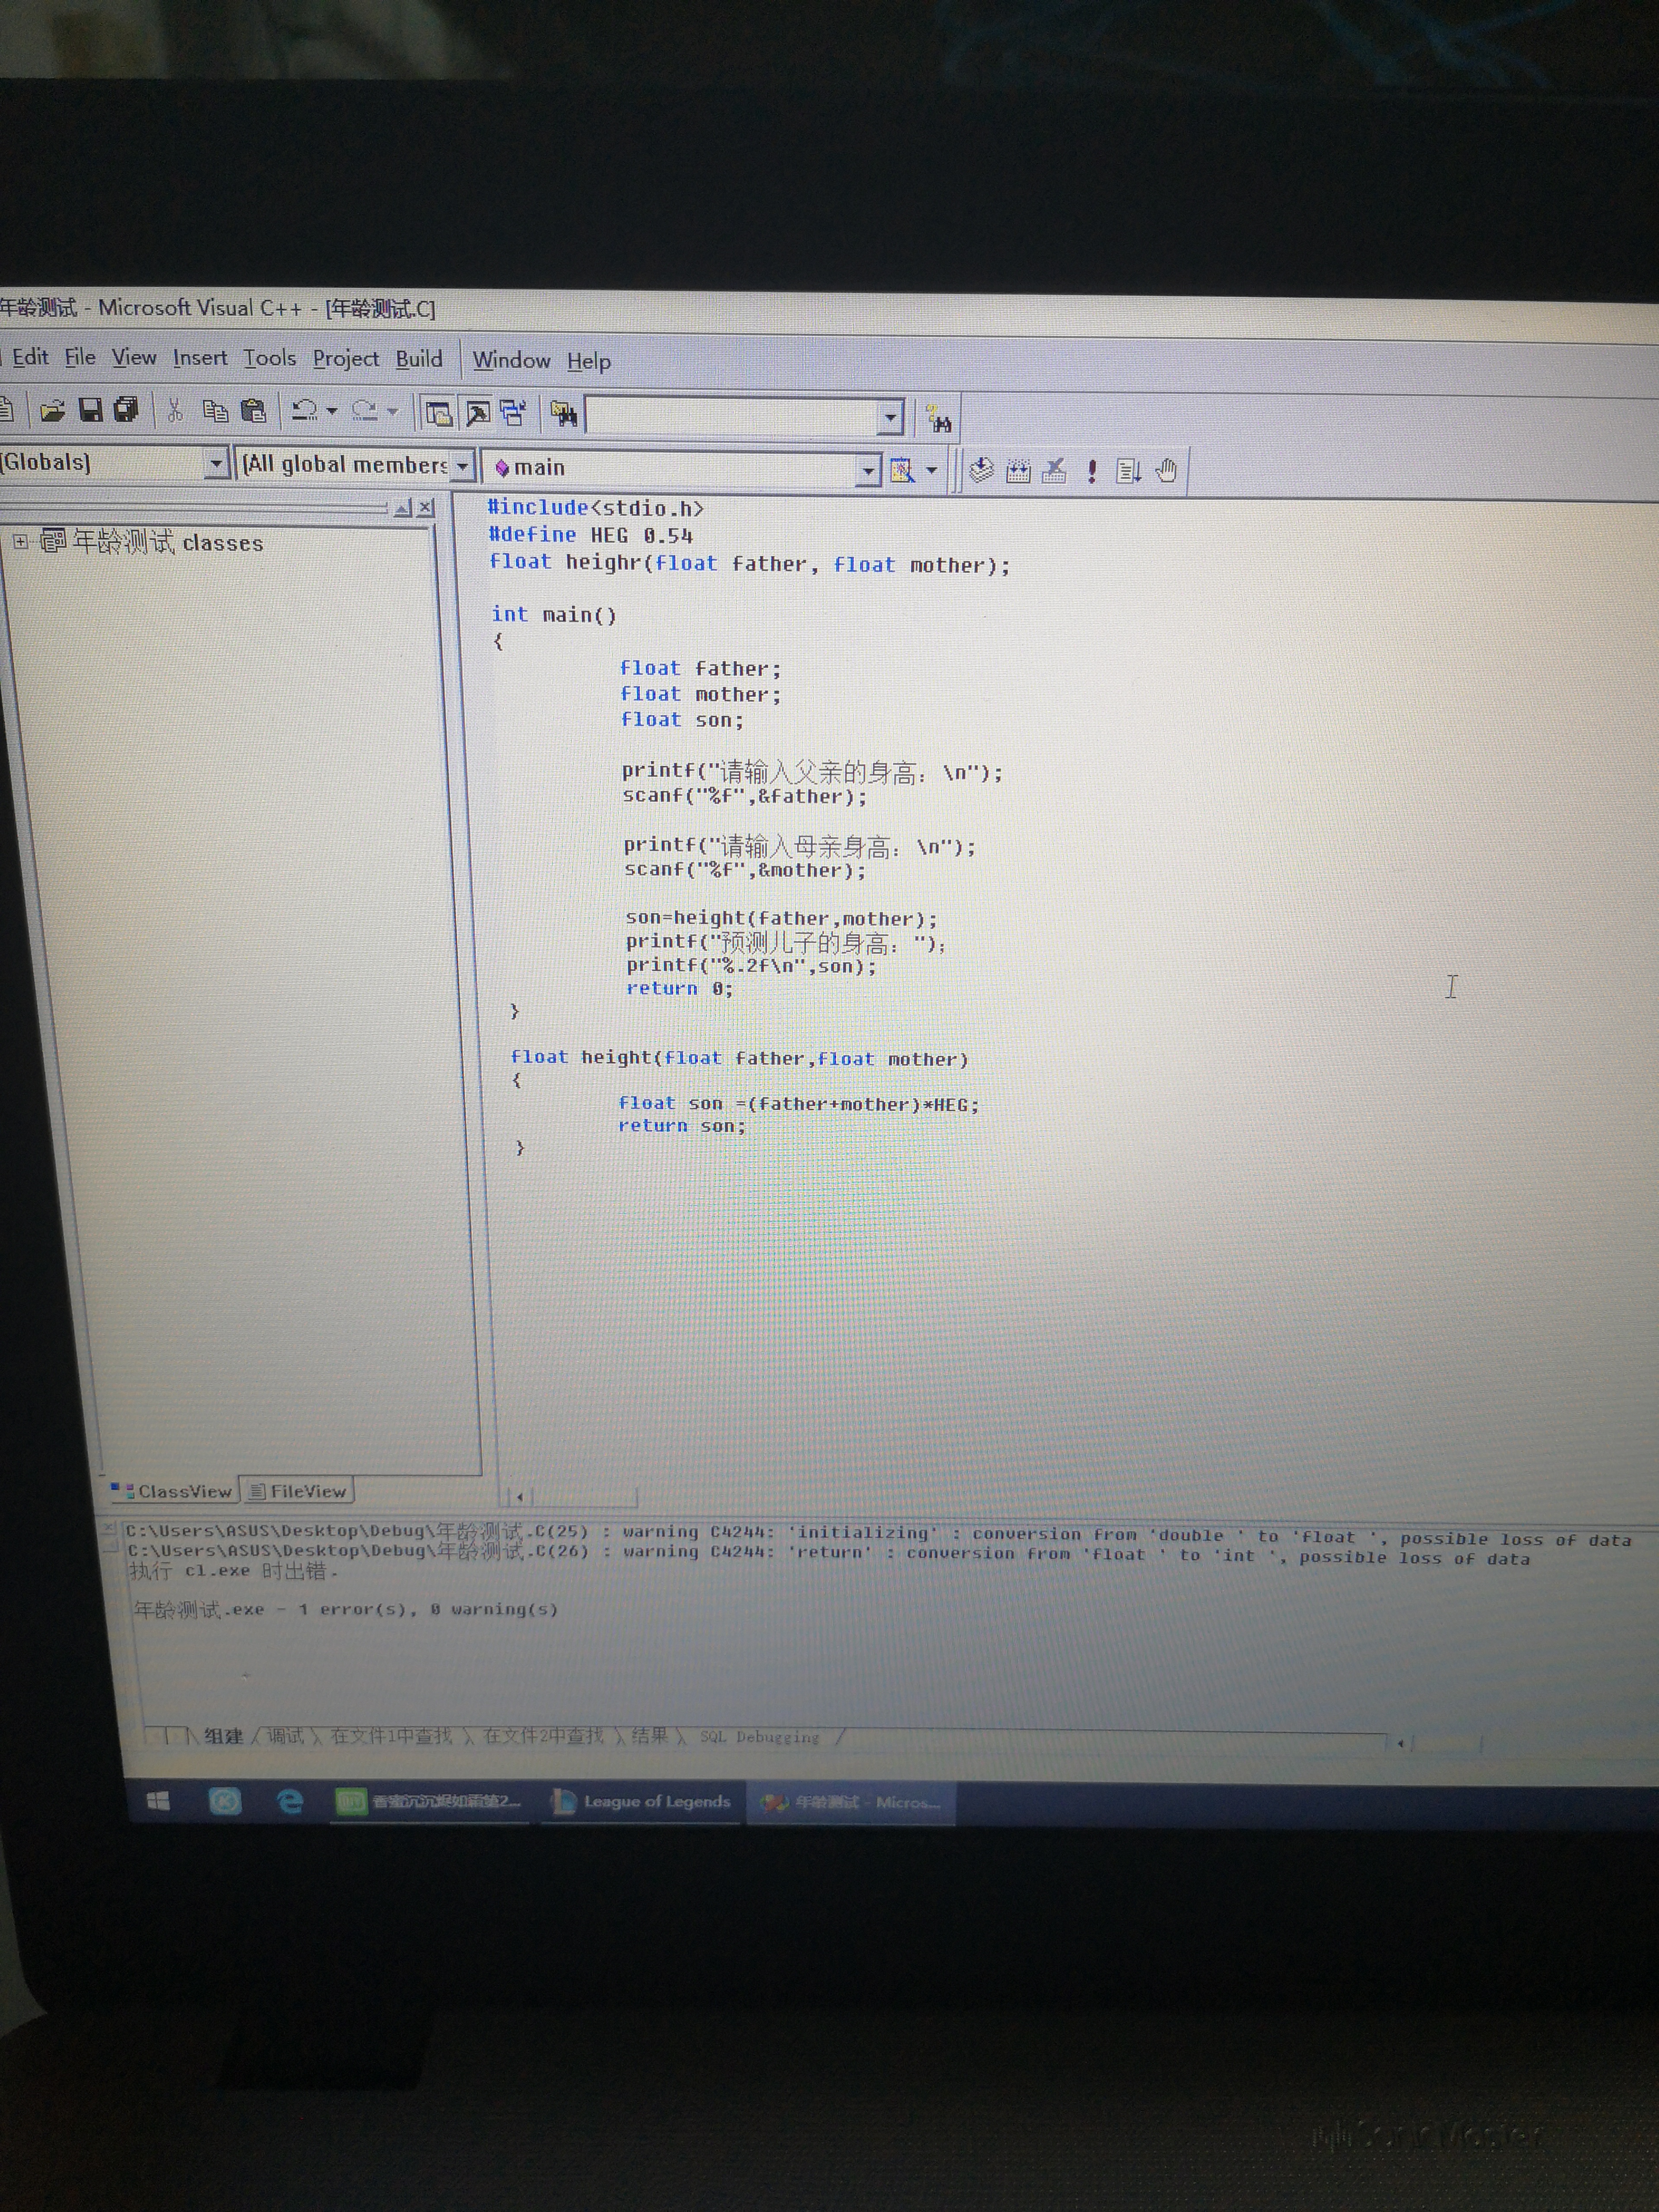Open the WizardBar actions dropdown arrow
The image size is (1659, 2212).
coord(932,470)
